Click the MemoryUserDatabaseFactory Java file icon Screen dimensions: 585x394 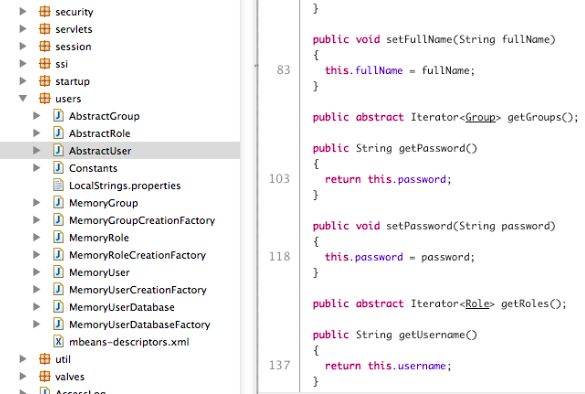pos(58,324)
